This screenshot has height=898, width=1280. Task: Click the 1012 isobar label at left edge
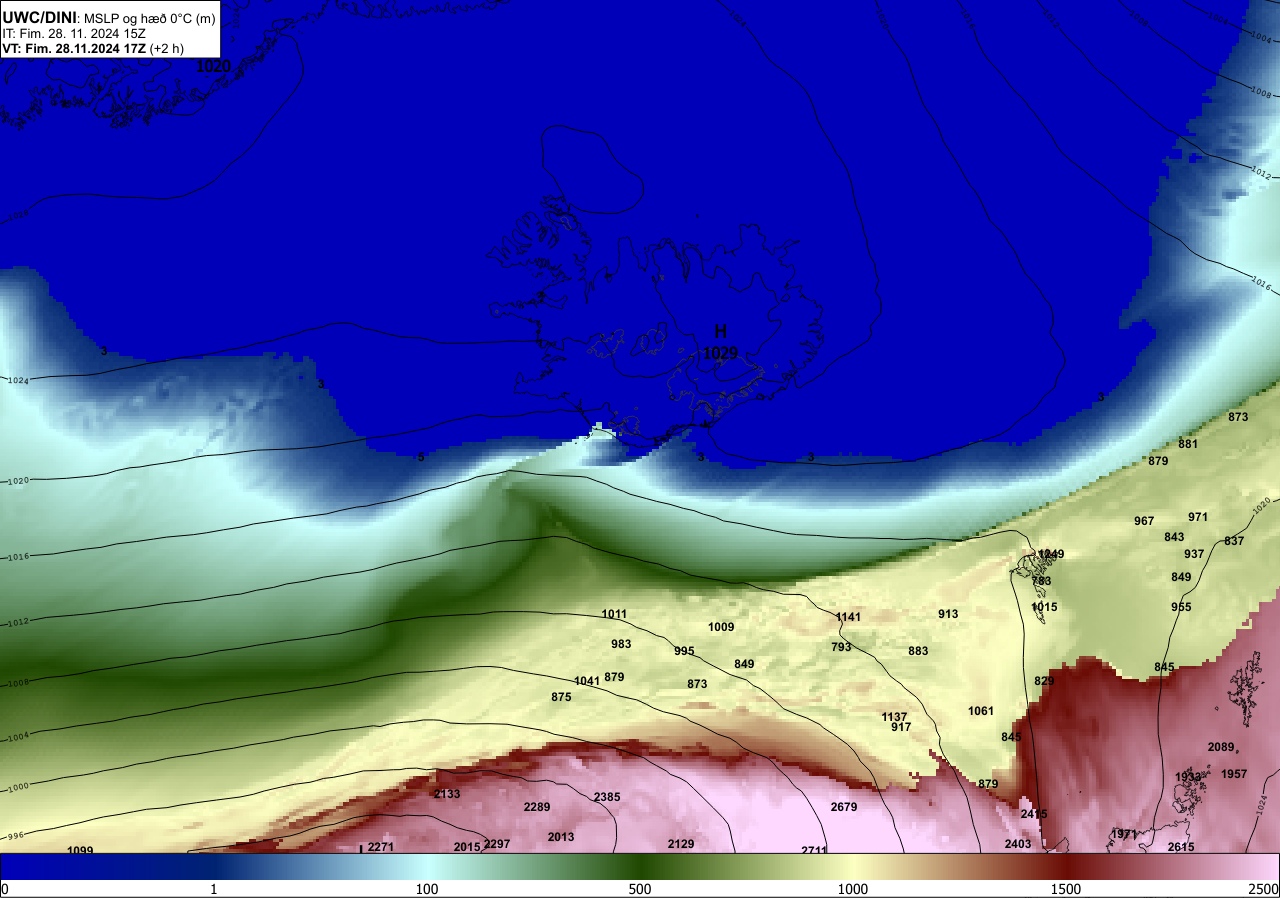[17, 622]
